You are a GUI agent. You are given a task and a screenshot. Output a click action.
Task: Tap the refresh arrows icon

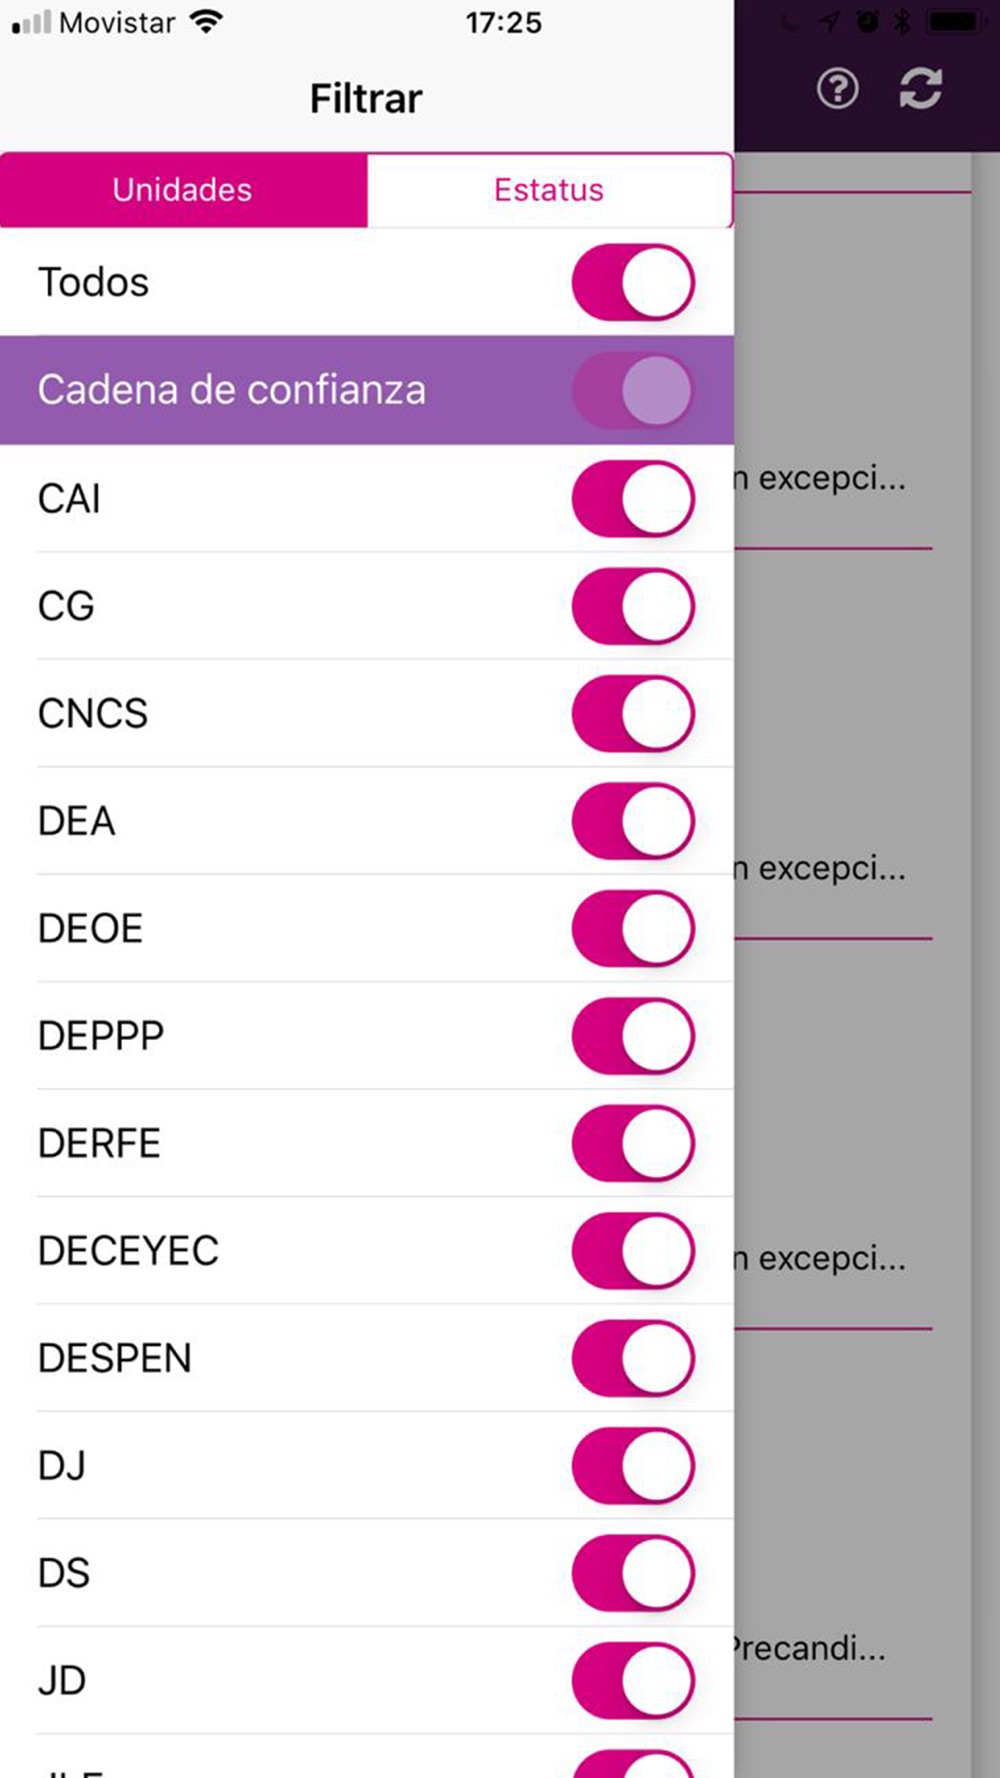pyautogui.click(x=920, y=88)
